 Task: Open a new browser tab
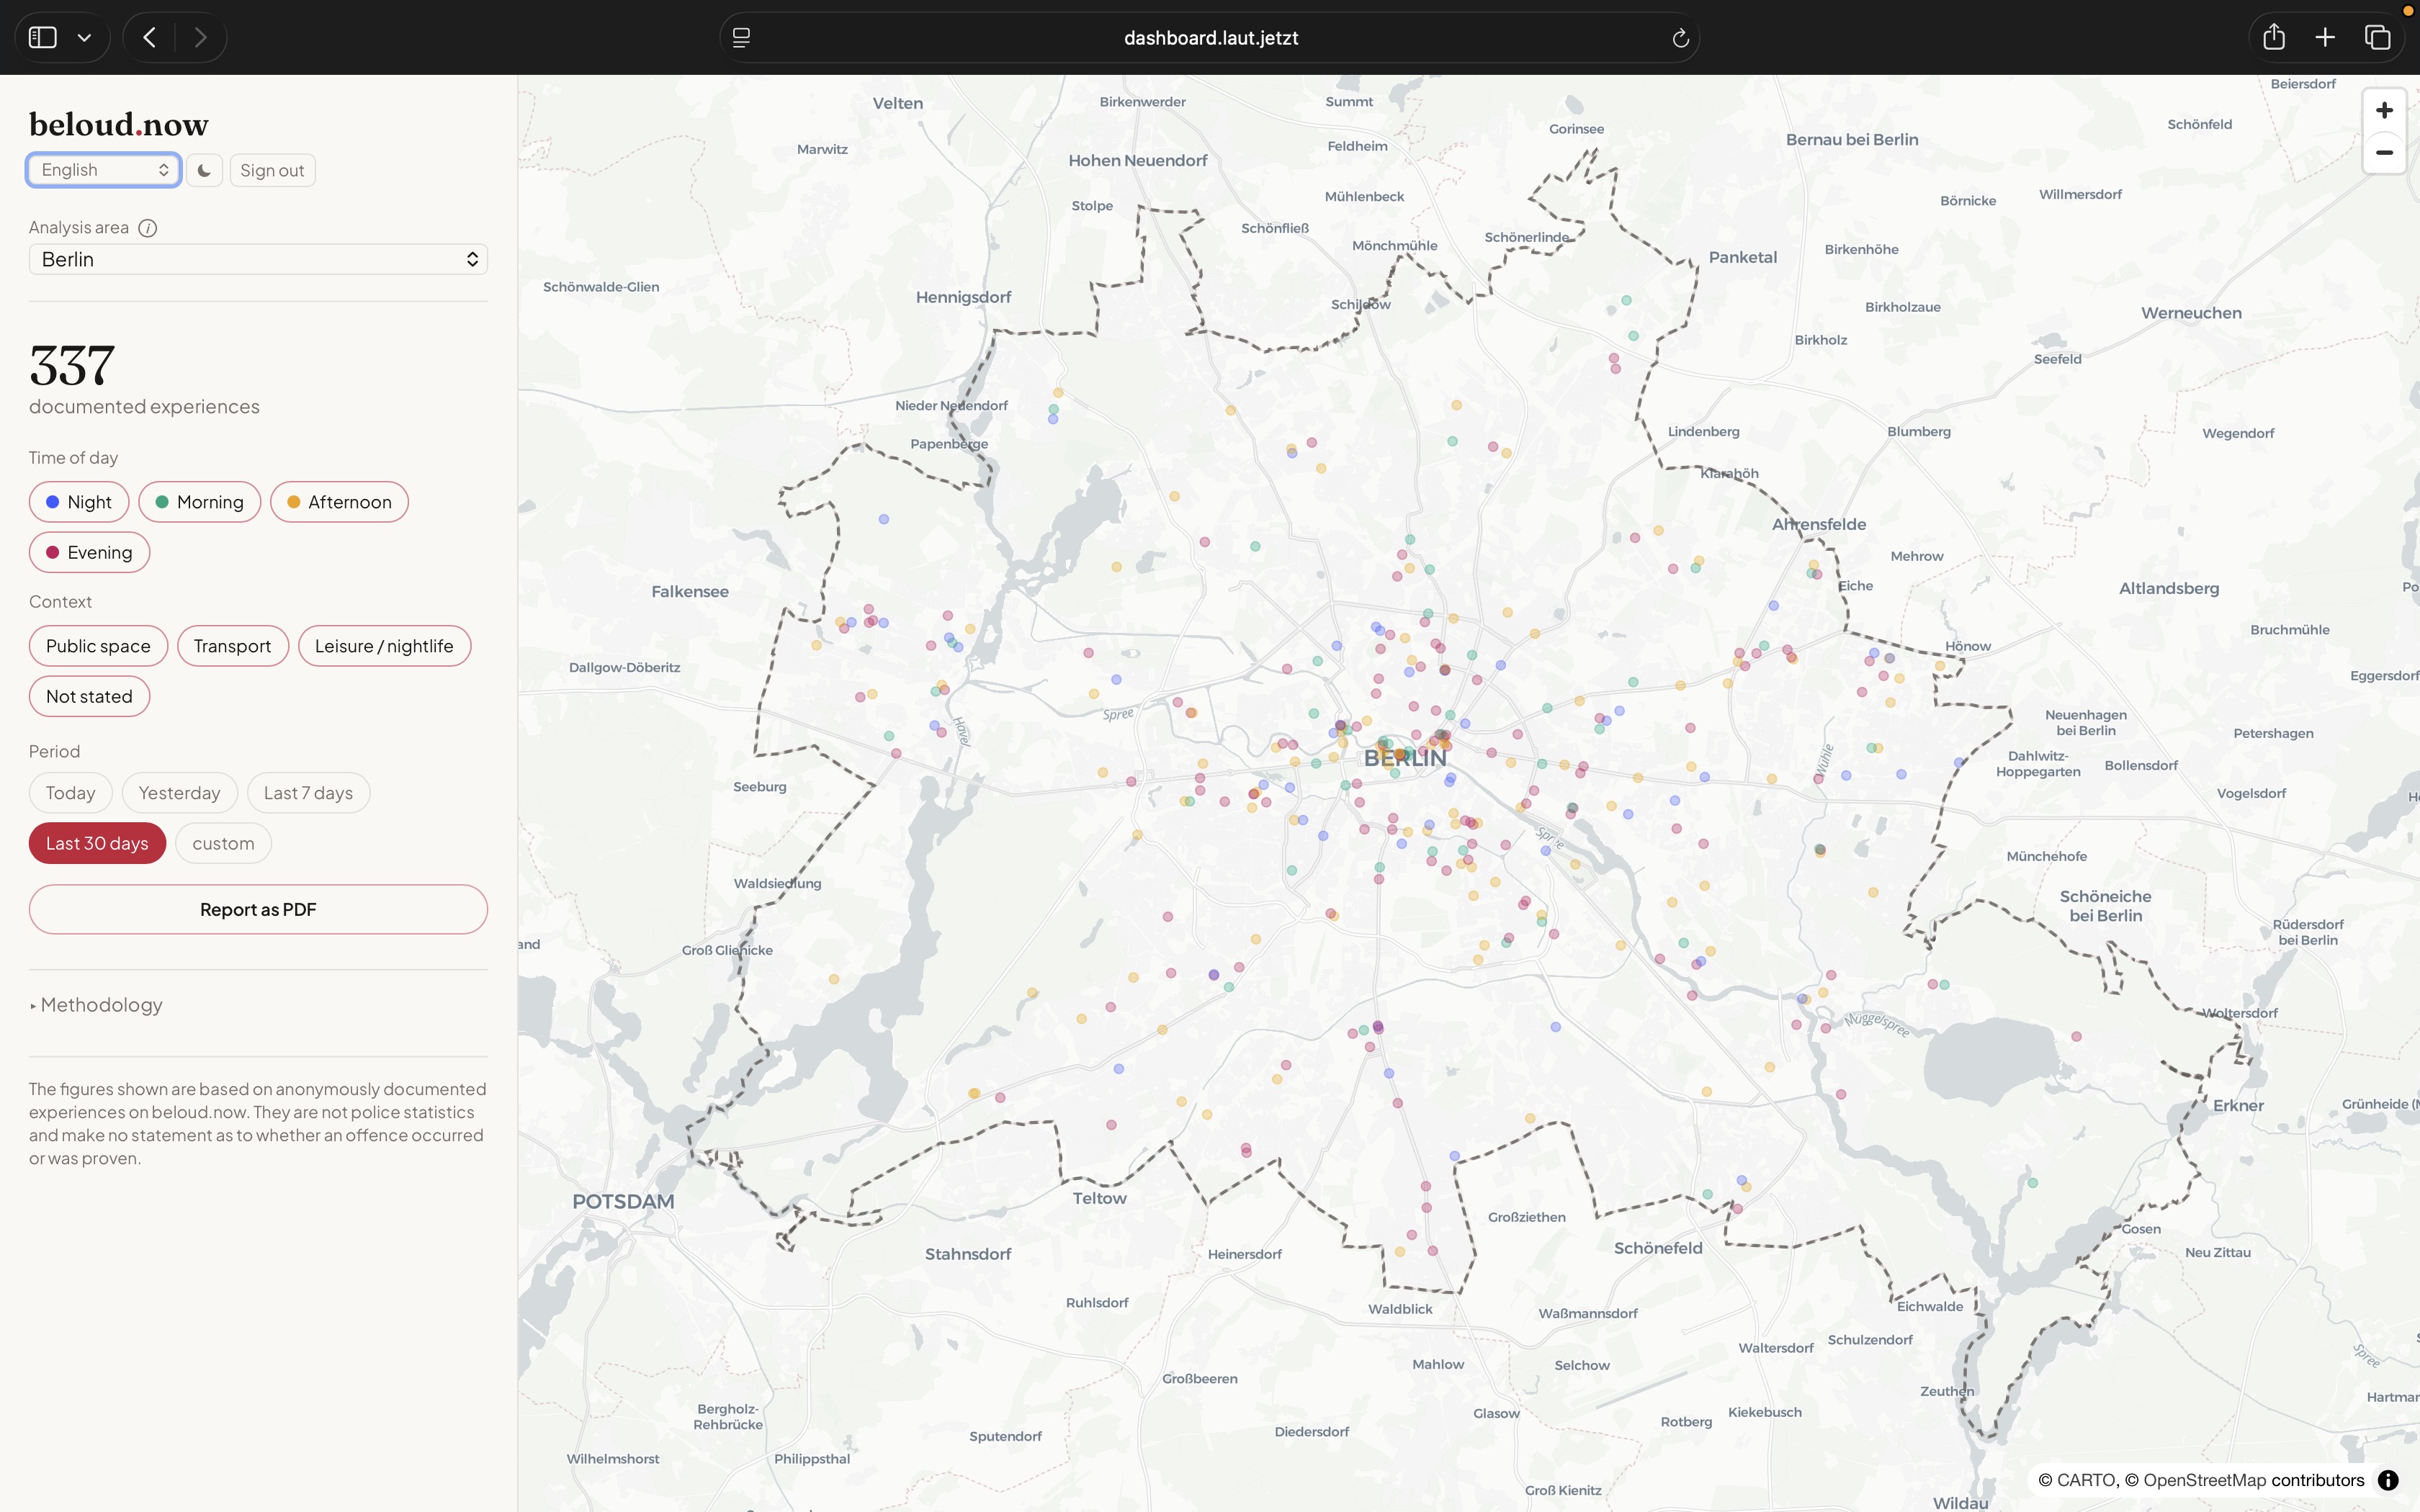pyautogui.click(x=2325, y=37)
